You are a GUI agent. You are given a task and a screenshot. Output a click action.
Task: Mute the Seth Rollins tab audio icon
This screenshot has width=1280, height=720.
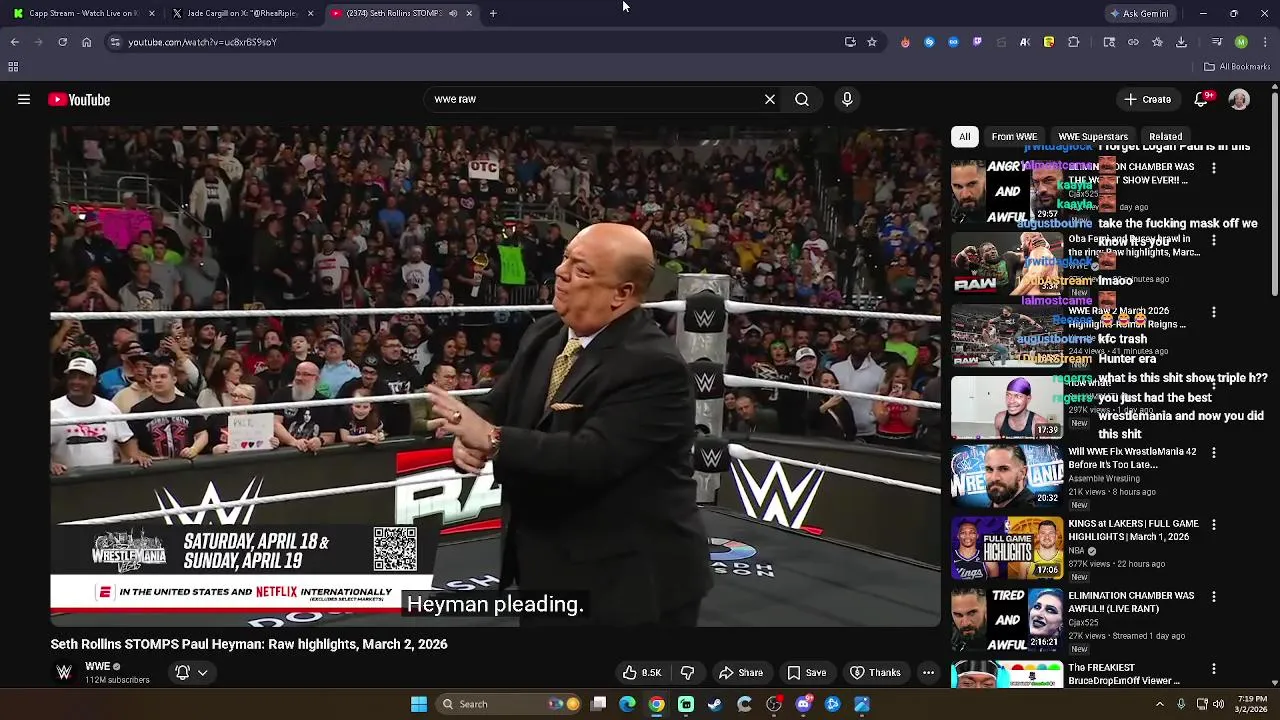[x=453, y=13]
